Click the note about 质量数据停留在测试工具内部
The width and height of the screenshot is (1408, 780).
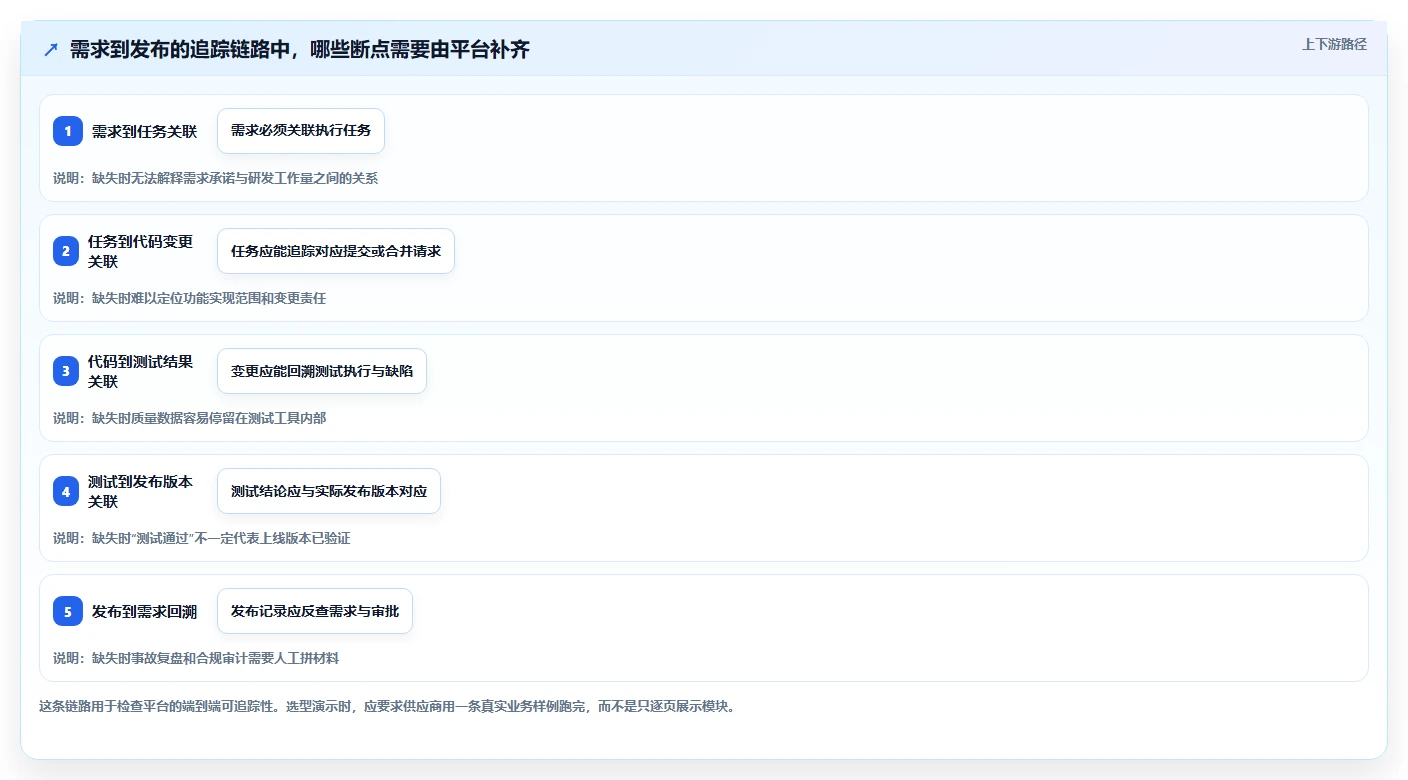[x=190, y=418]
